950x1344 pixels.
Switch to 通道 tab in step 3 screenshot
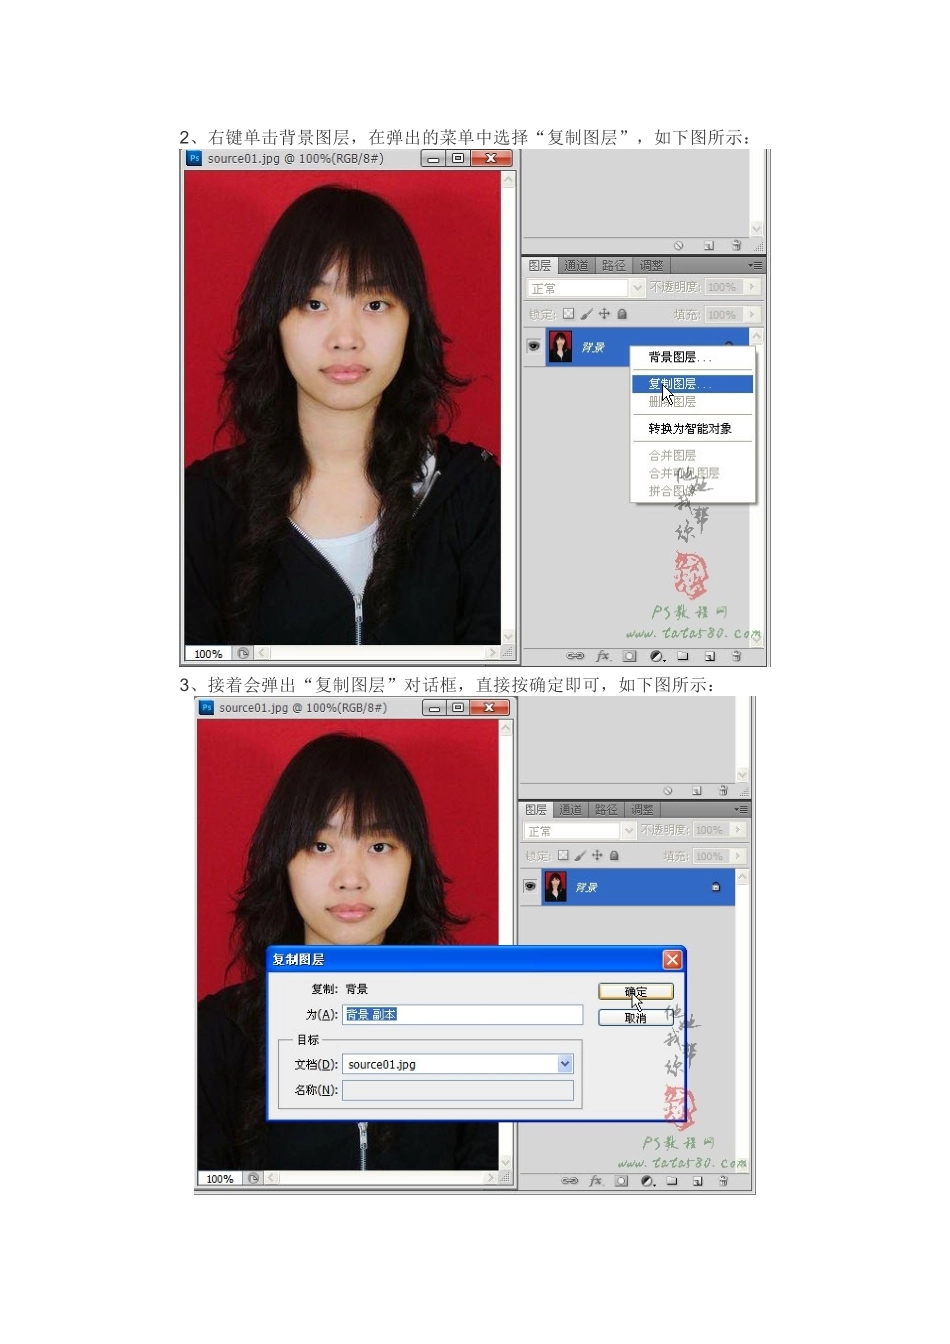570,810
